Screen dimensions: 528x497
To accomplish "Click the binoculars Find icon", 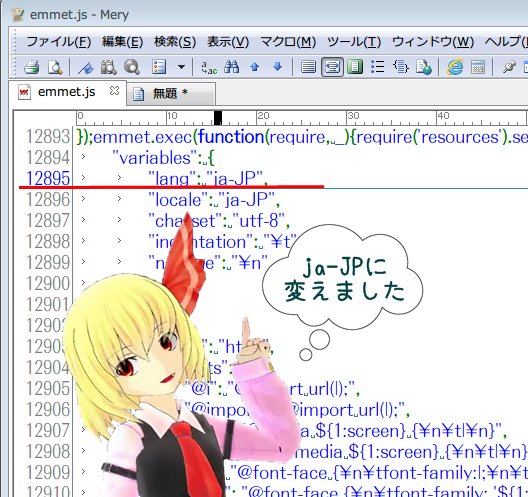I will tap(232, 67).
